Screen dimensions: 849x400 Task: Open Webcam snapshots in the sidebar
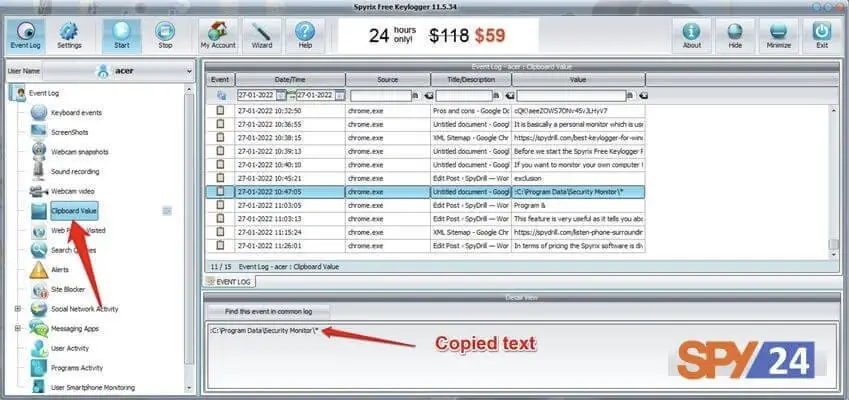pos(80,152)
